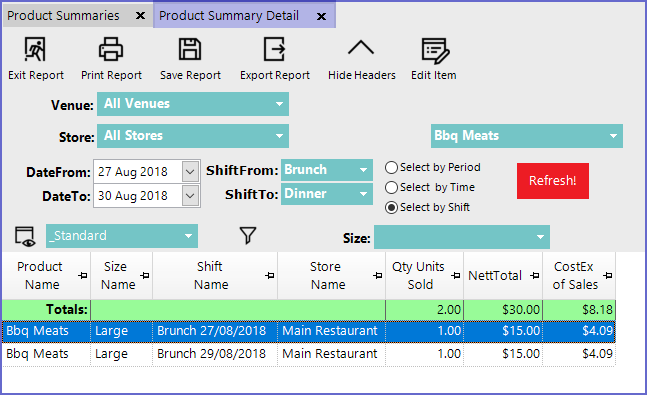
Task: Click the Save Report floppy disk icon
Action: point(190,50)
